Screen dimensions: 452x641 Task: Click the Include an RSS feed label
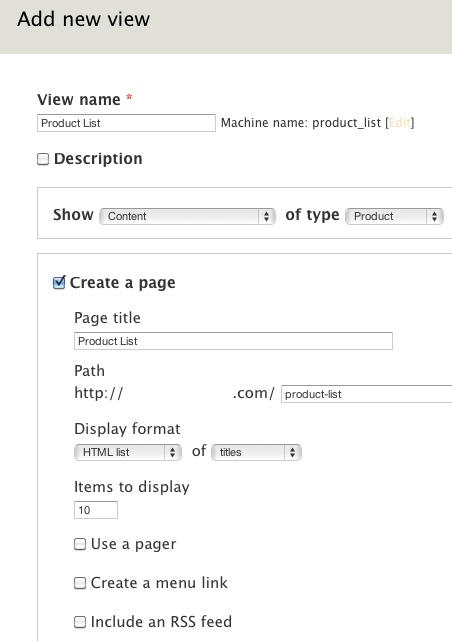[161, 621]
